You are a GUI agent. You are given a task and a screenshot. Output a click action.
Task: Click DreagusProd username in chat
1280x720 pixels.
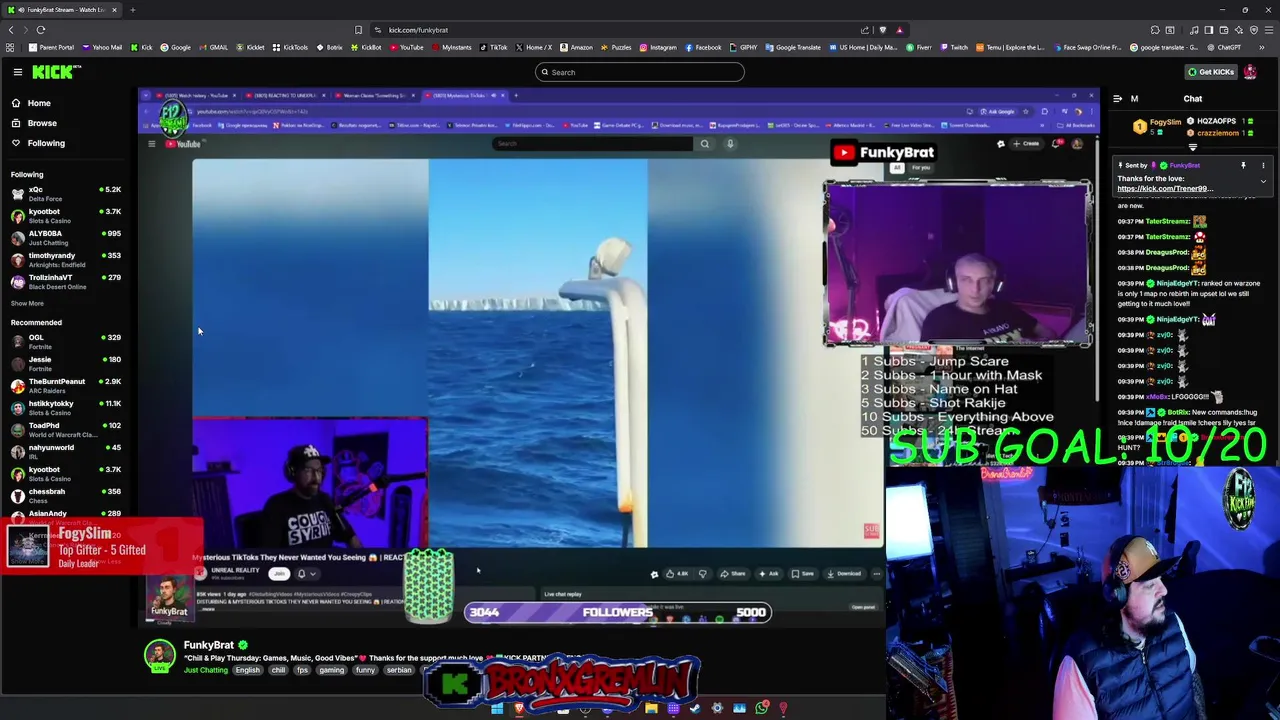click(x=1166, y=252)
